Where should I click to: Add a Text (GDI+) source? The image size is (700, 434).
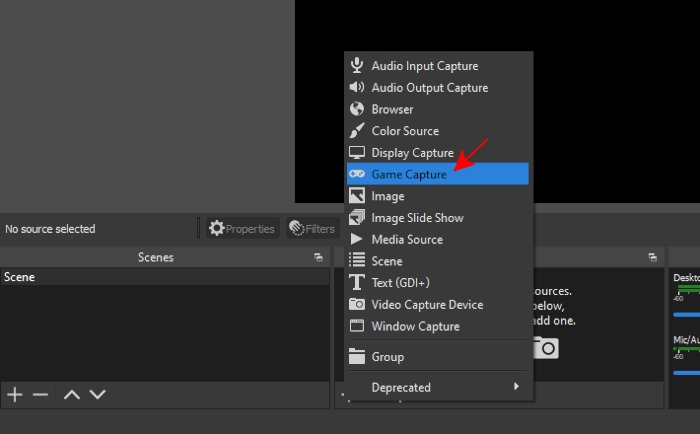438,283
